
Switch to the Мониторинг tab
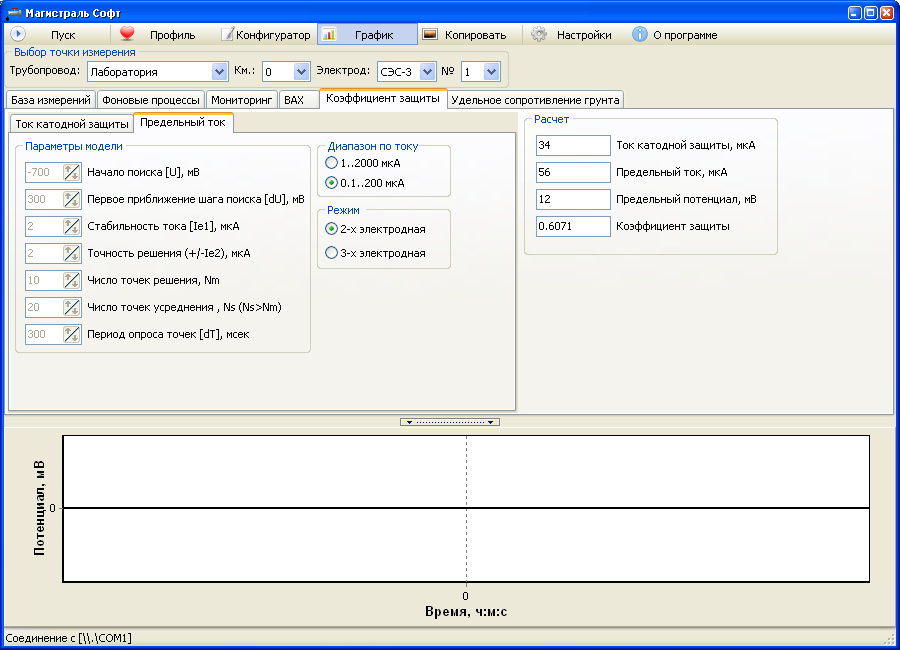pos(242,100)
